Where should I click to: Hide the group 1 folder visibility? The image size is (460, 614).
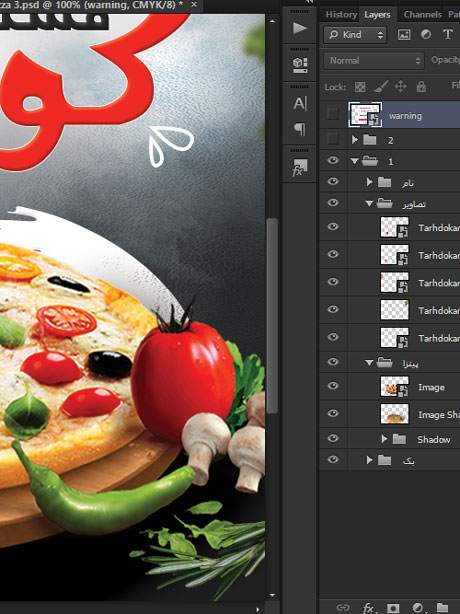point(333,160)
